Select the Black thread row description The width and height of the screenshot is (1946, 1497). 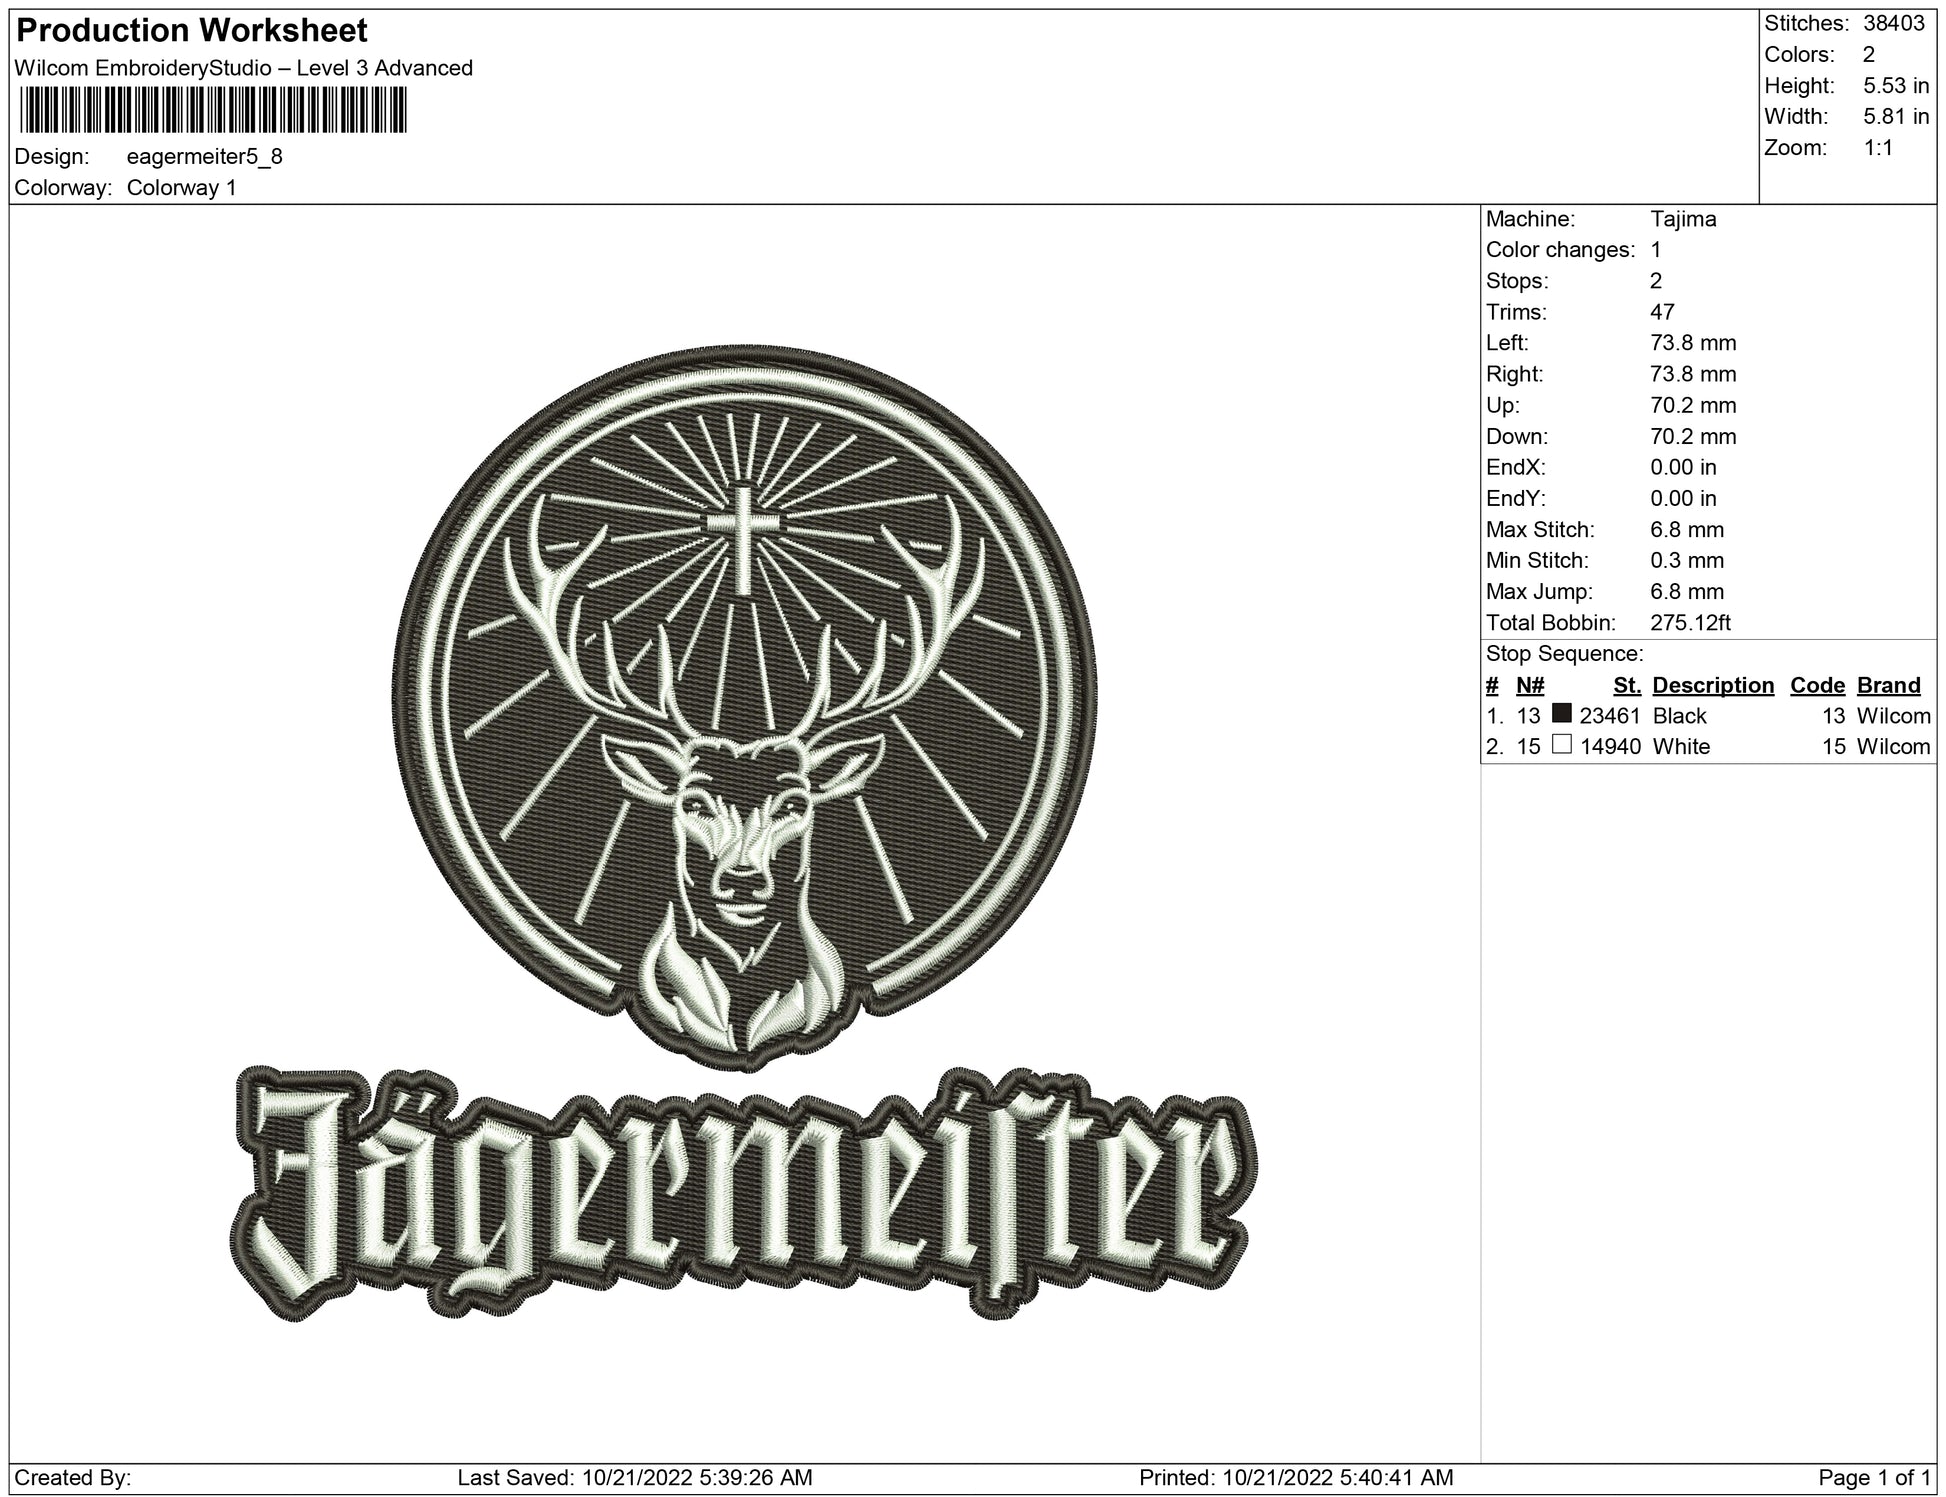pyautogui.click(x=1679, y=716)
